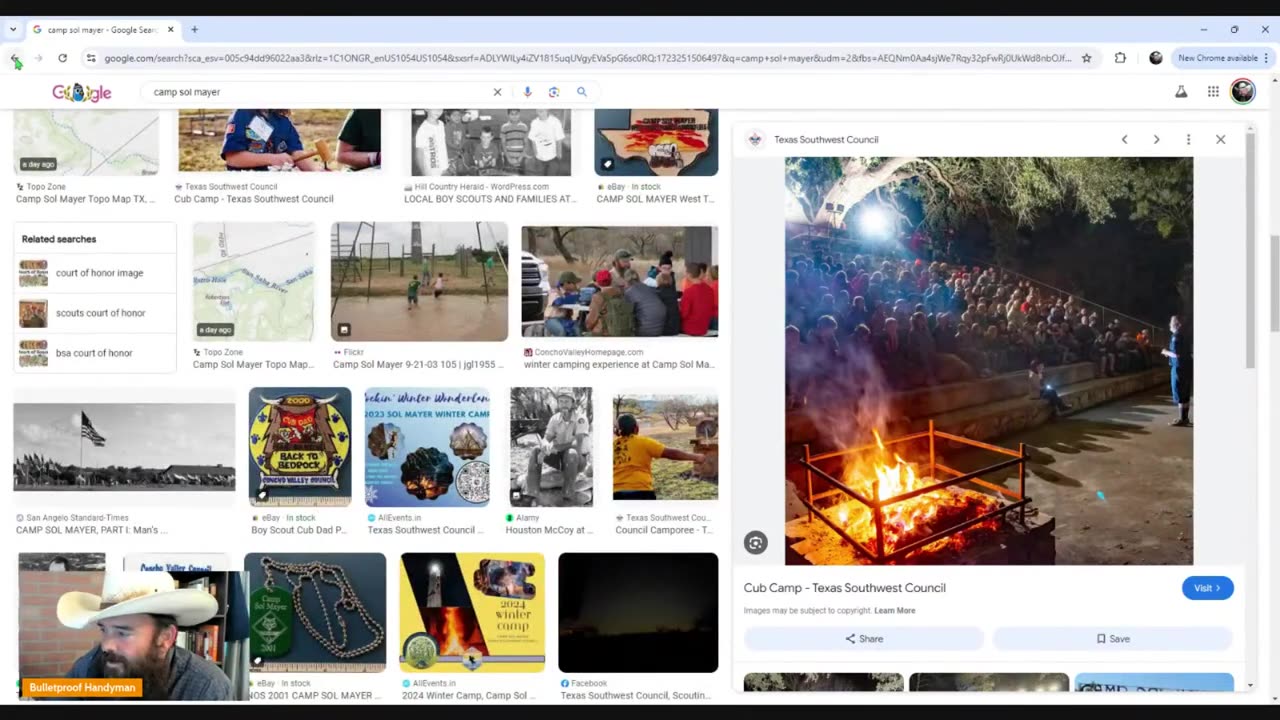1280x720 pixels.
Task: Show previous image in the preview panel
Action: pyautogui.click(x=1124, y=140)
